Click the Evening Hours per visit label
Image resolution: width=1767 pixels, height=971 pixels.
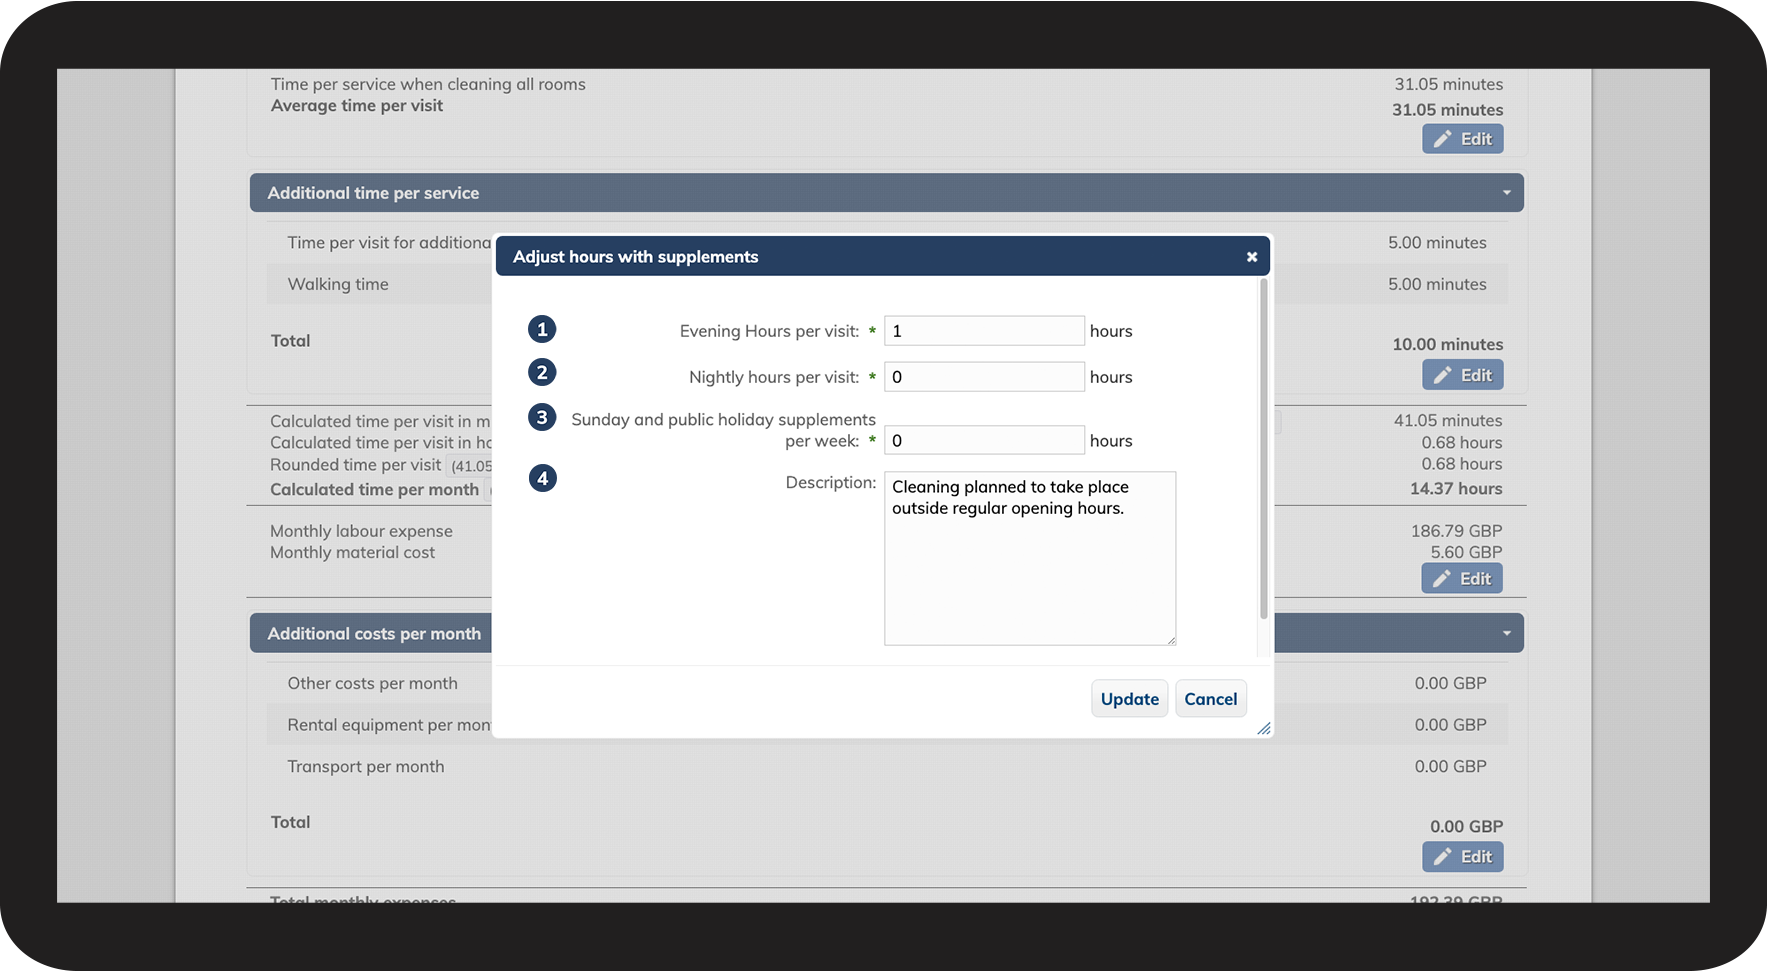769,331
